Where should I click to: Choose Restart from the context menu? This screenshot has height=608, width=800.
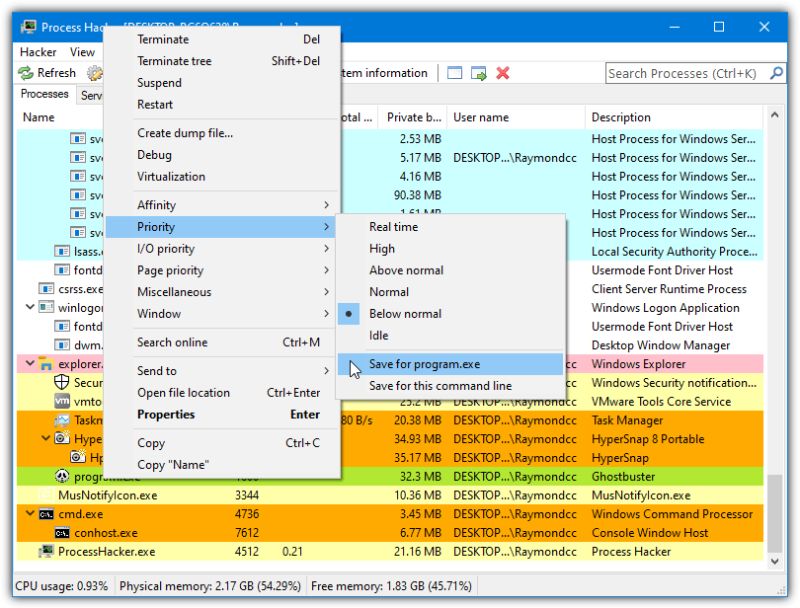[221, 105]
